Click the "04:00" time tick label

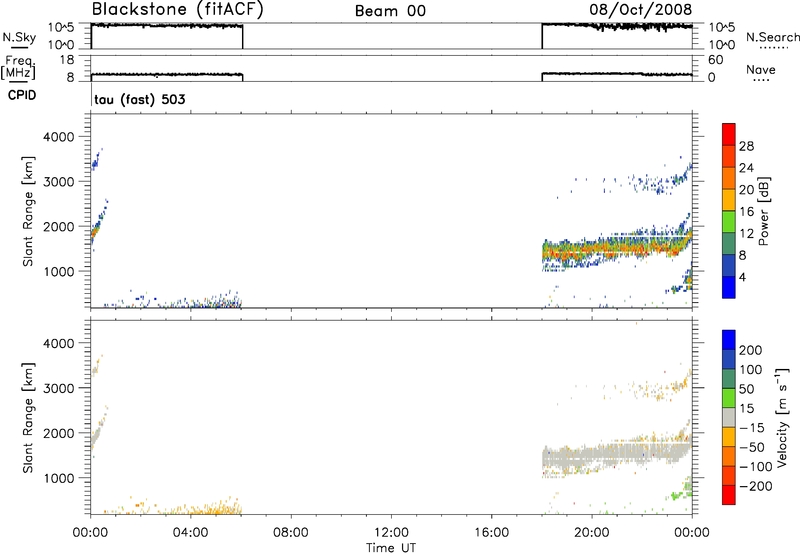click(x=190, y=533)
